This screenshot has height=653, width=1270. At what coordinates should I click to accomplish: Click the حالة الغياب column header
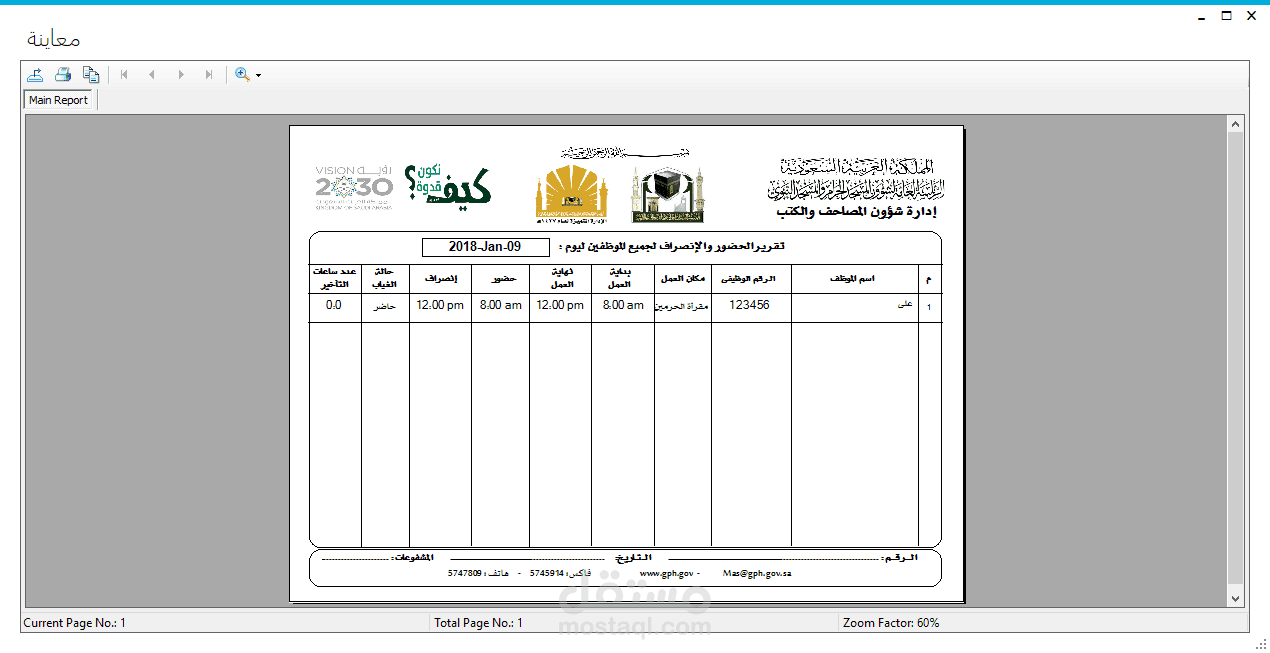pyautogui.click(x=385, y=278)
